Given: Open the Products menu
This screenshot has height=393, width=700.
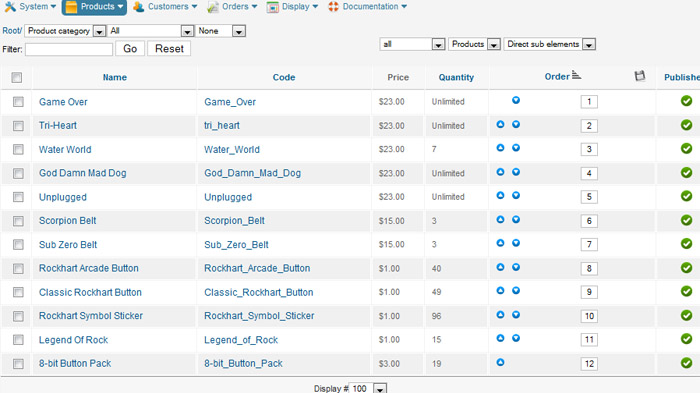Looking at the screenshot, I should click(94, 7).
